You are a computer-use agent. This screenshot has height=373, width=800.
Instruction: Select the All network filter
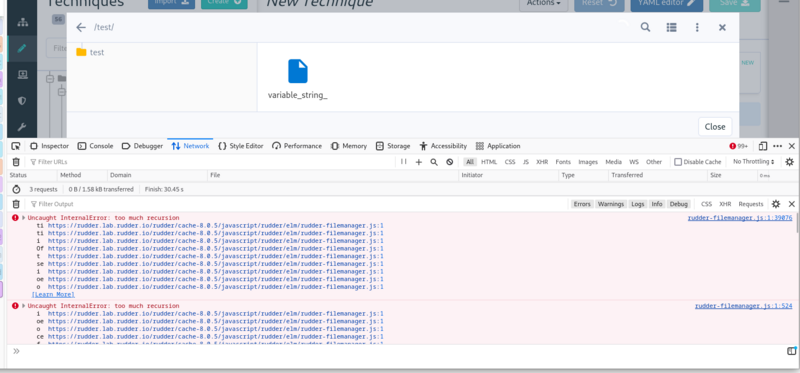470,162
